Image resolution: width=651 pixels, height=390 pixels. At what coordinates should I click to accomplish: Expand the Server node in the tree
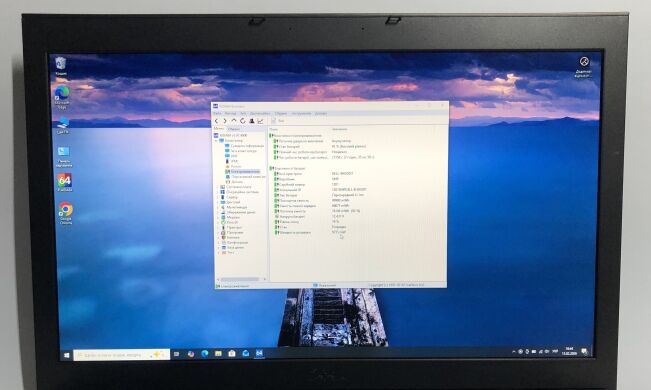click(218, 197)
